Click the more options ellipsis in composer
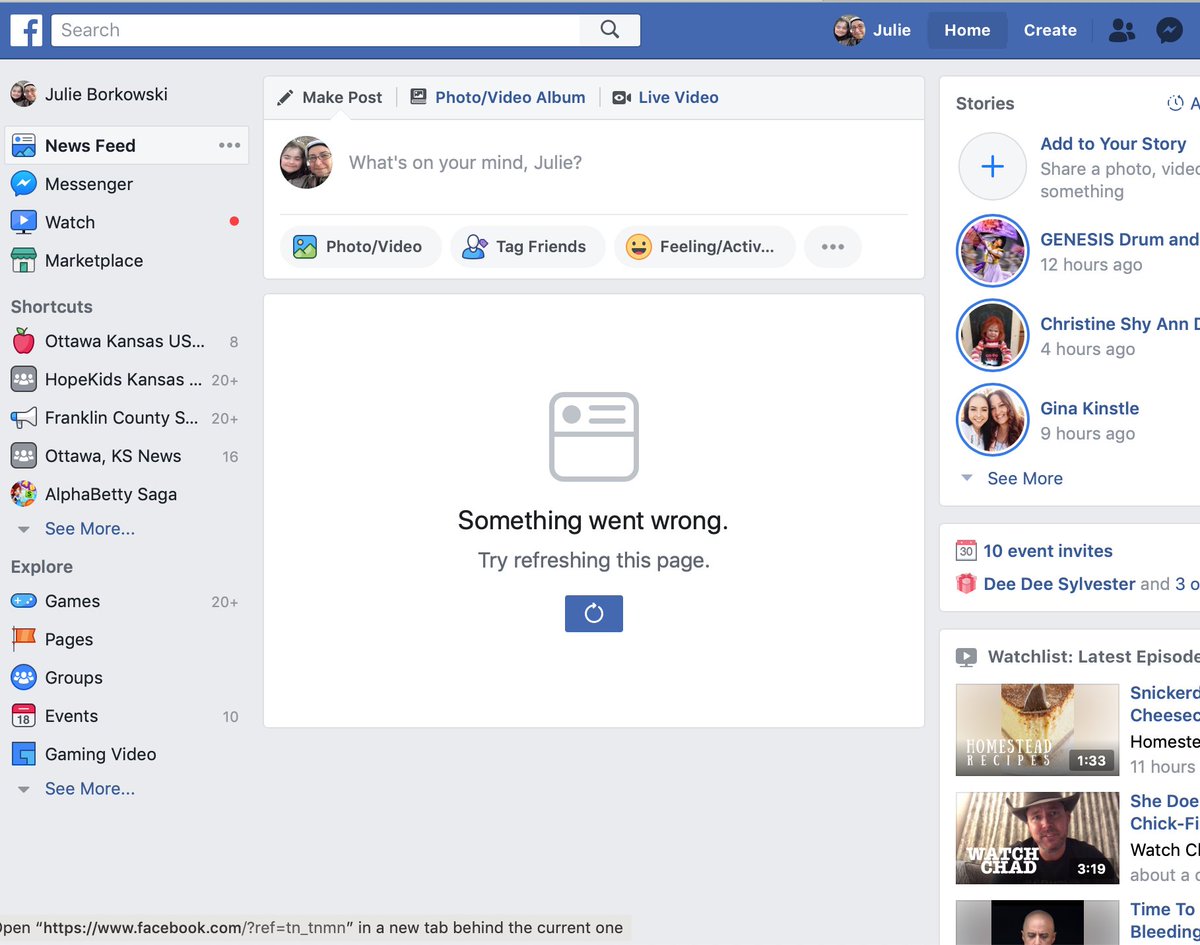 tap(833, 247)
